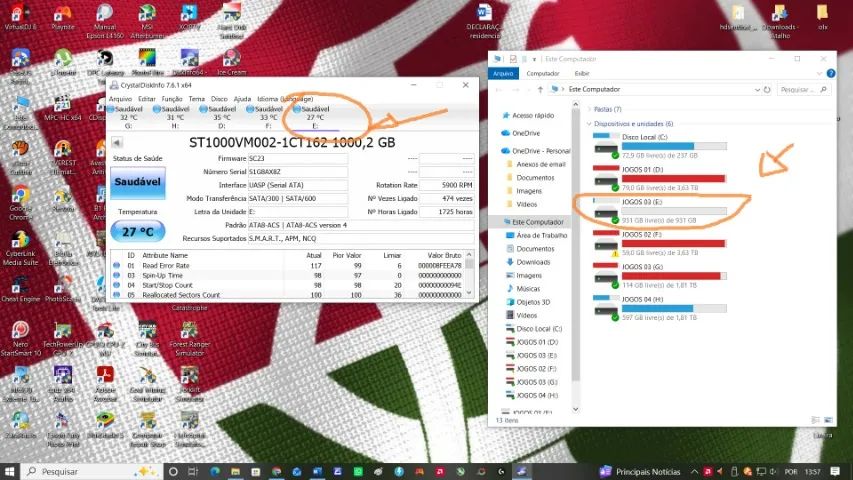Open Arquivo menu in CrystalDiskInfo
This screenshot has width=853, height=480.
tap(120, 99)
